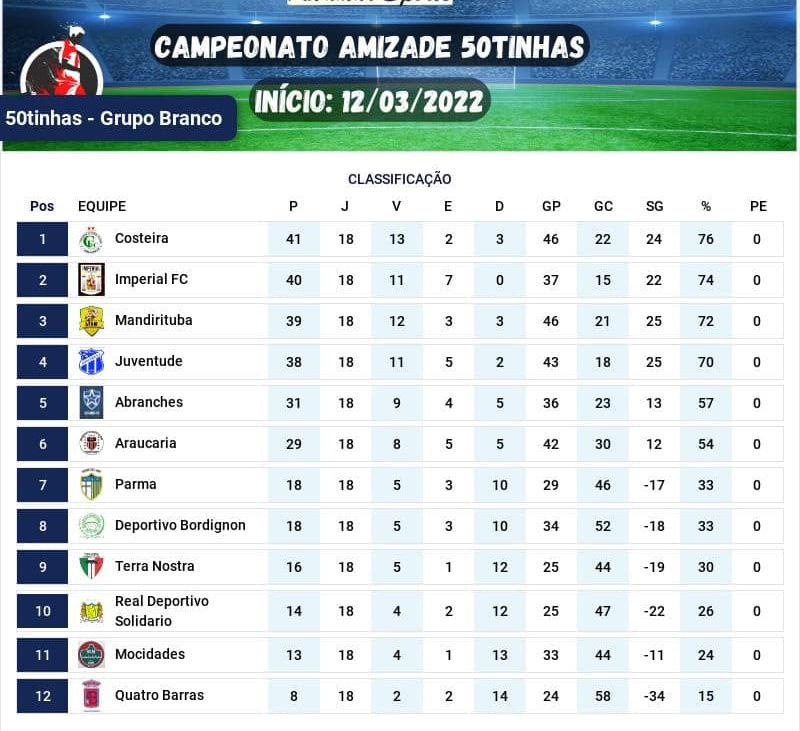
Task: Click the SG column header
Action: point(654,206)
